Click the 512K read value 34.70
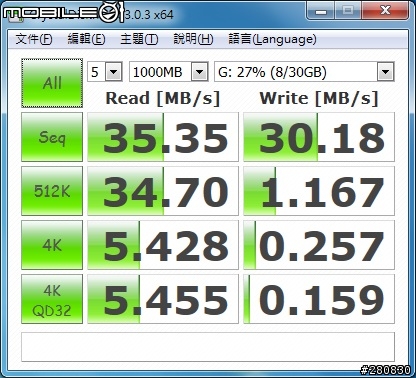This screenshot has width=416, height=378. pos(163,191)
